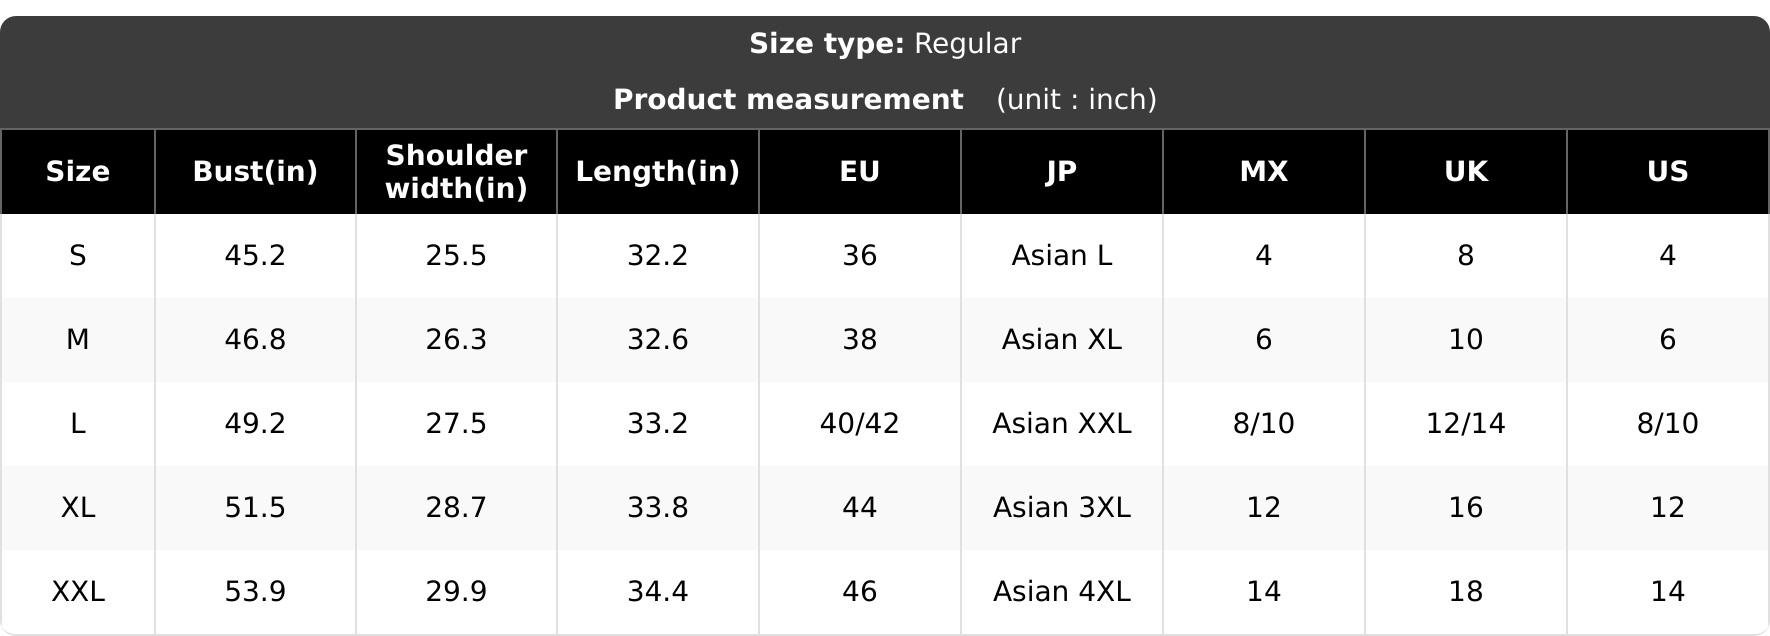Click the length value 34.4
Screen dimensions: 1770x636
pos(658,592)
